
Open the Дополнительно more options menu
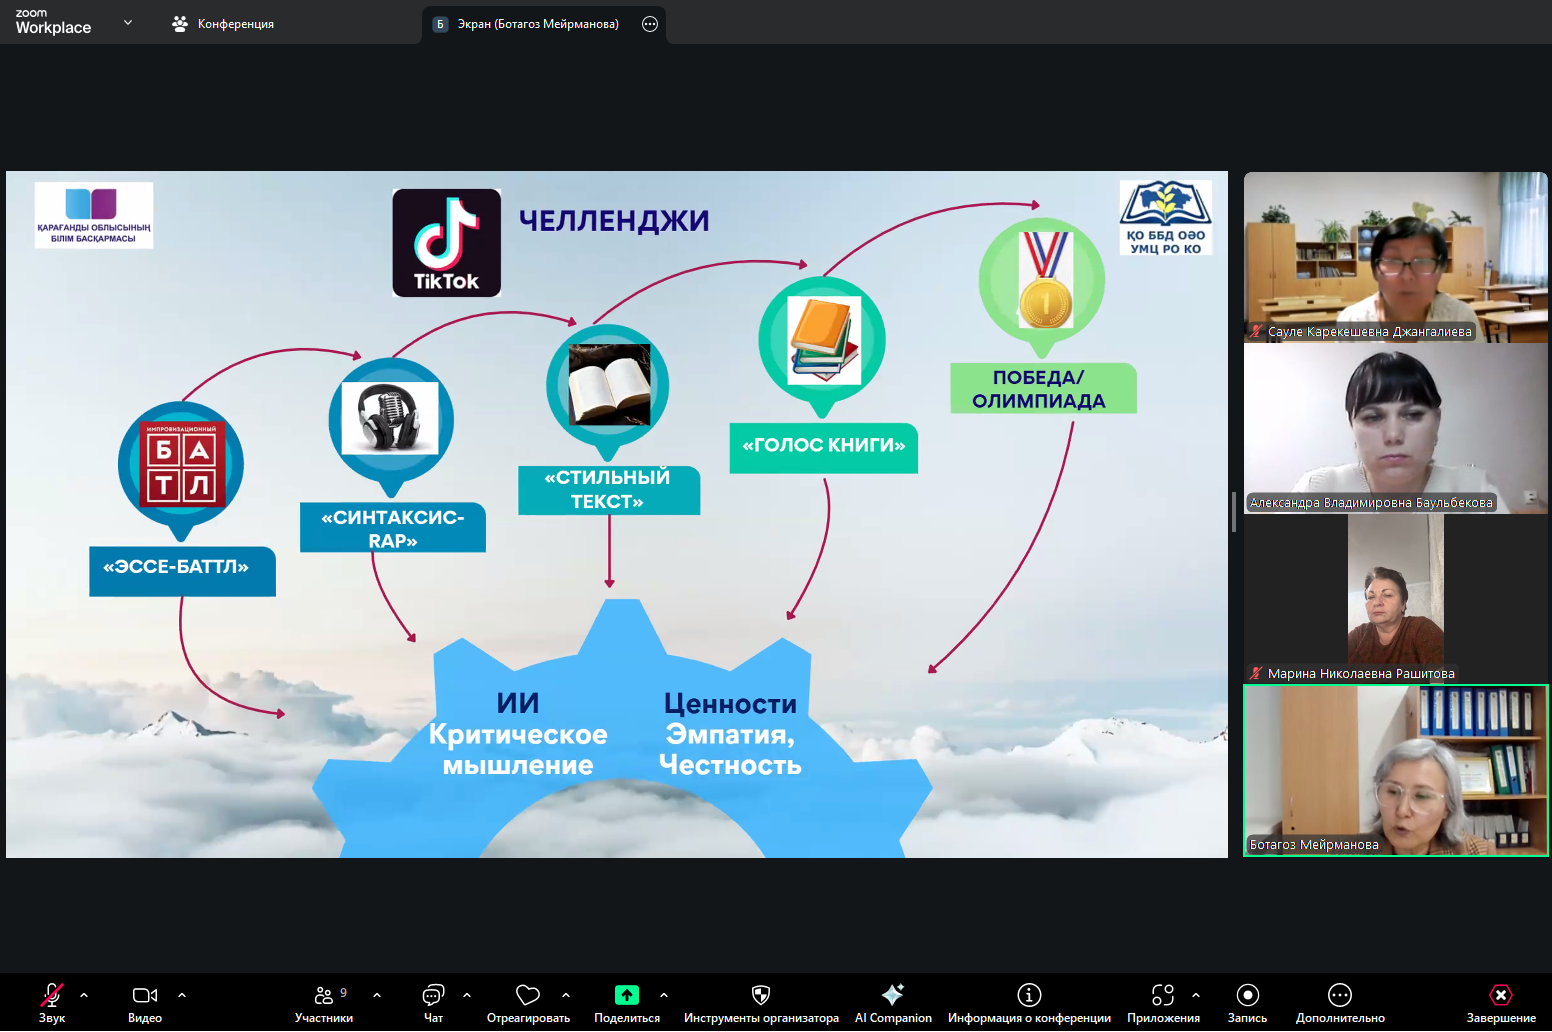1340,995
